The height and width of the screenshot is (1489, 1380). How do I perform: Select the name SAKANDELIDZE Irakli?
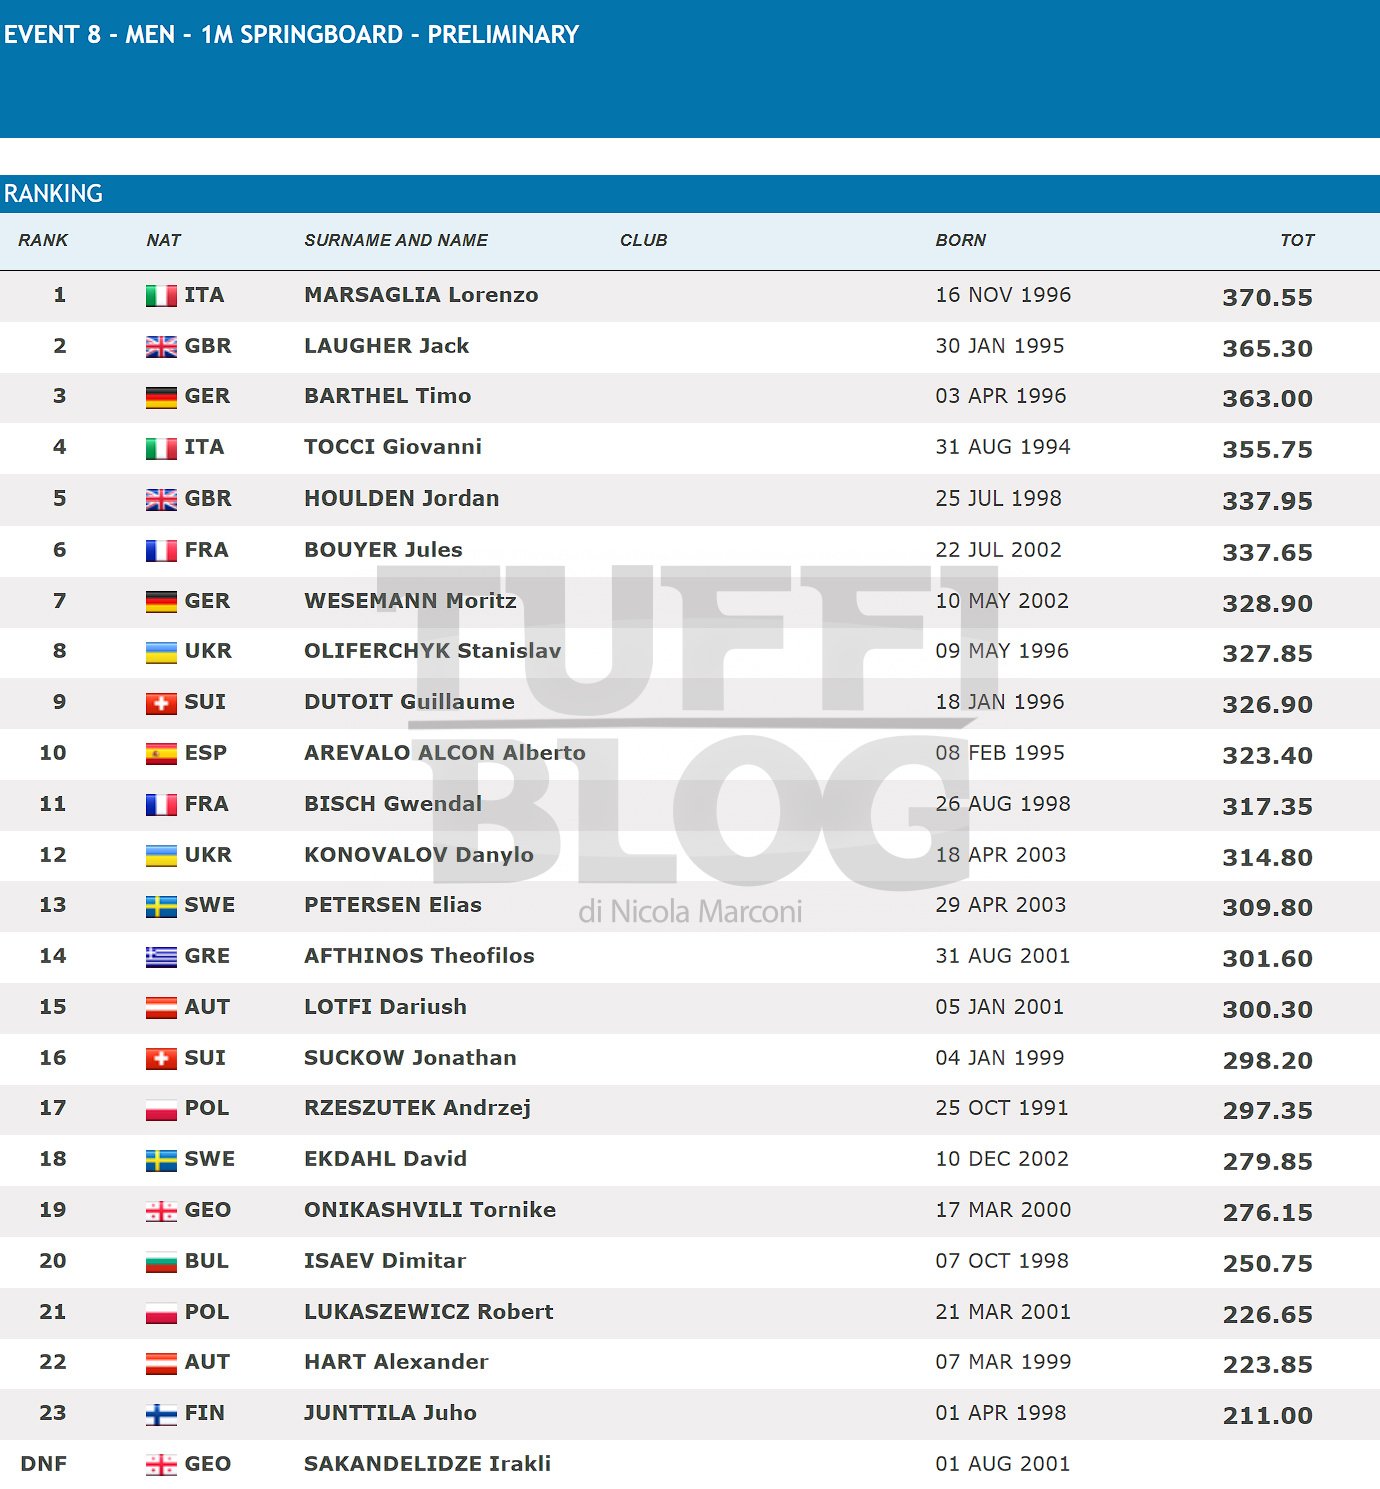(x=427, y=1464)
